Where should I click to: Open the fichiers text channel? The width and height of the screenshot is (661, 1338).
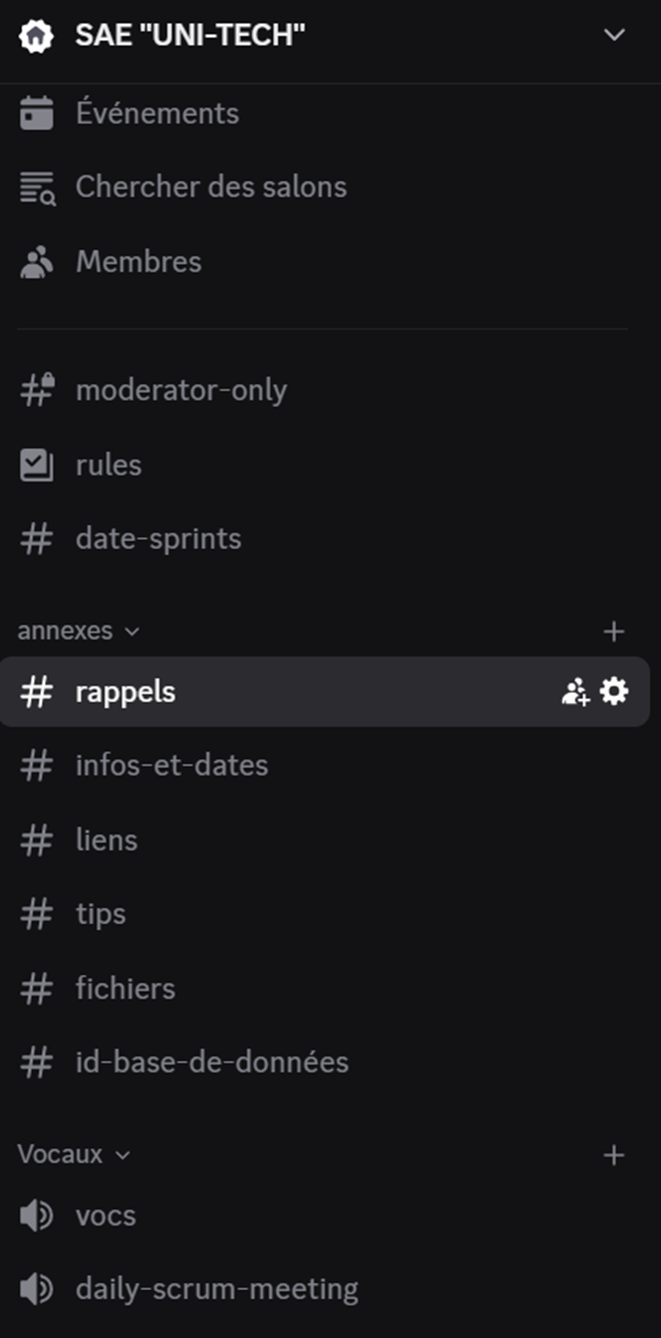(125, 988)
